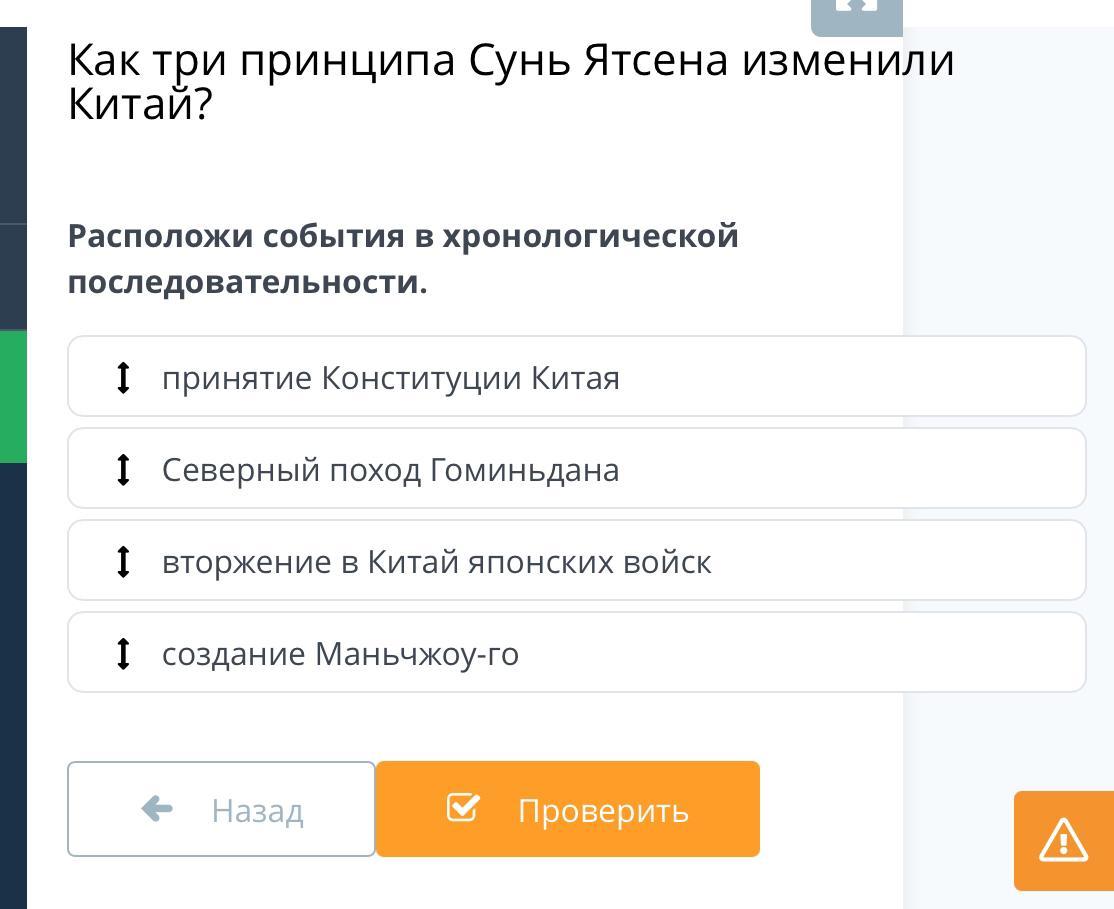Click drag handle beside 'принятие Конституции Китая'

click(x=123, y=378)
